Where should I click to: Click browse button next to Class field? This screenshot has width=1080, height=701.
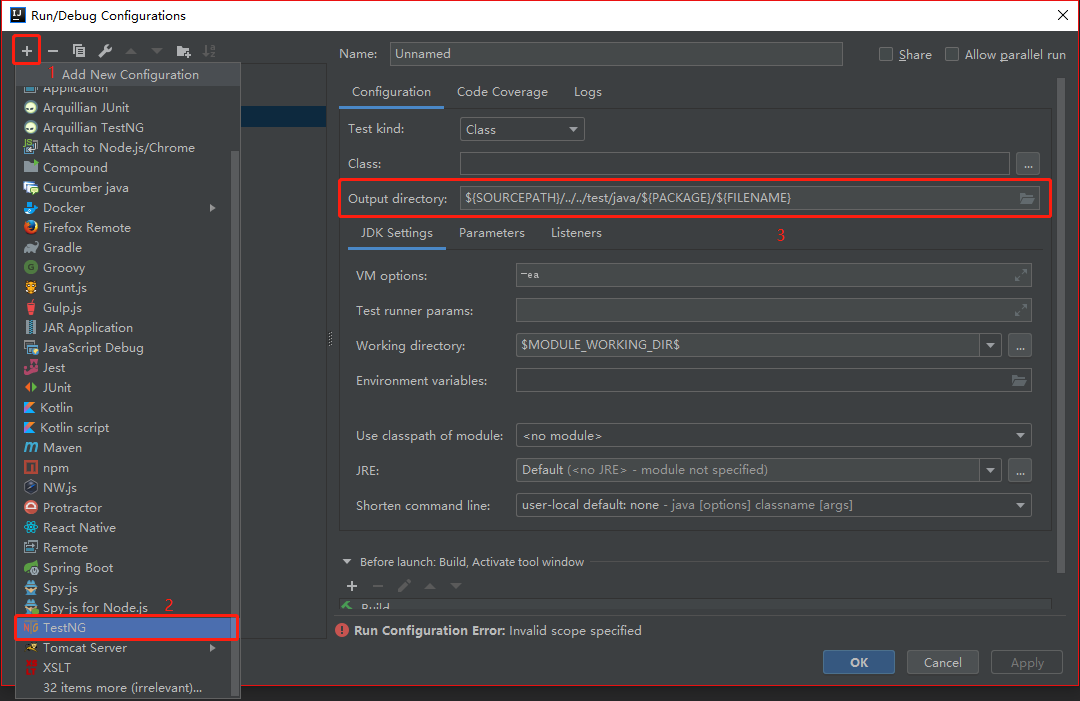tap(1028, 164)
